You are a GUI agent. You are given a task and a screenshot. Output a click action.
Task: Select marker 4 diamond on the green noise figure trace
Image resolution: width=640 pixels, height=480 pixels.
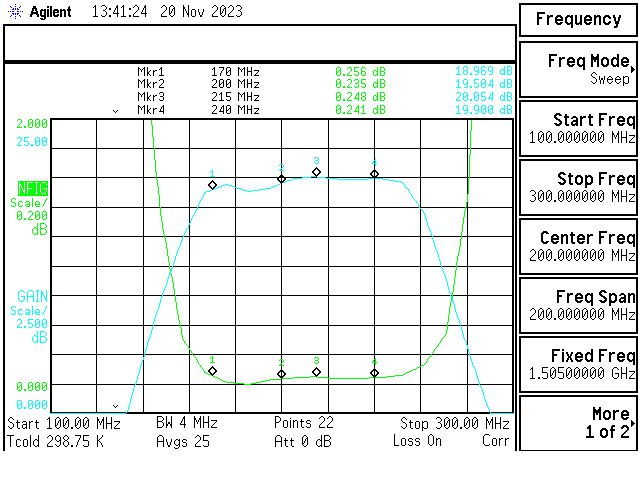[x=374, y=373]
